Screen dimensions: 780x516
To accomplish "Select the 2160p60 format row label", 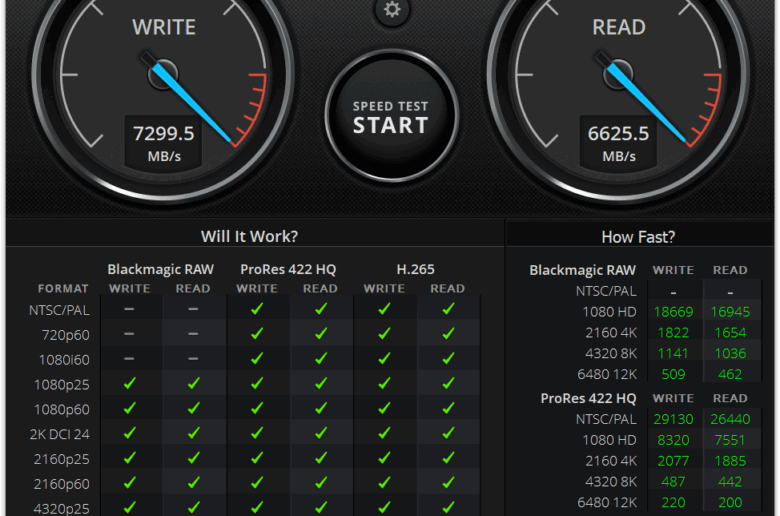I will click(62, 484).
